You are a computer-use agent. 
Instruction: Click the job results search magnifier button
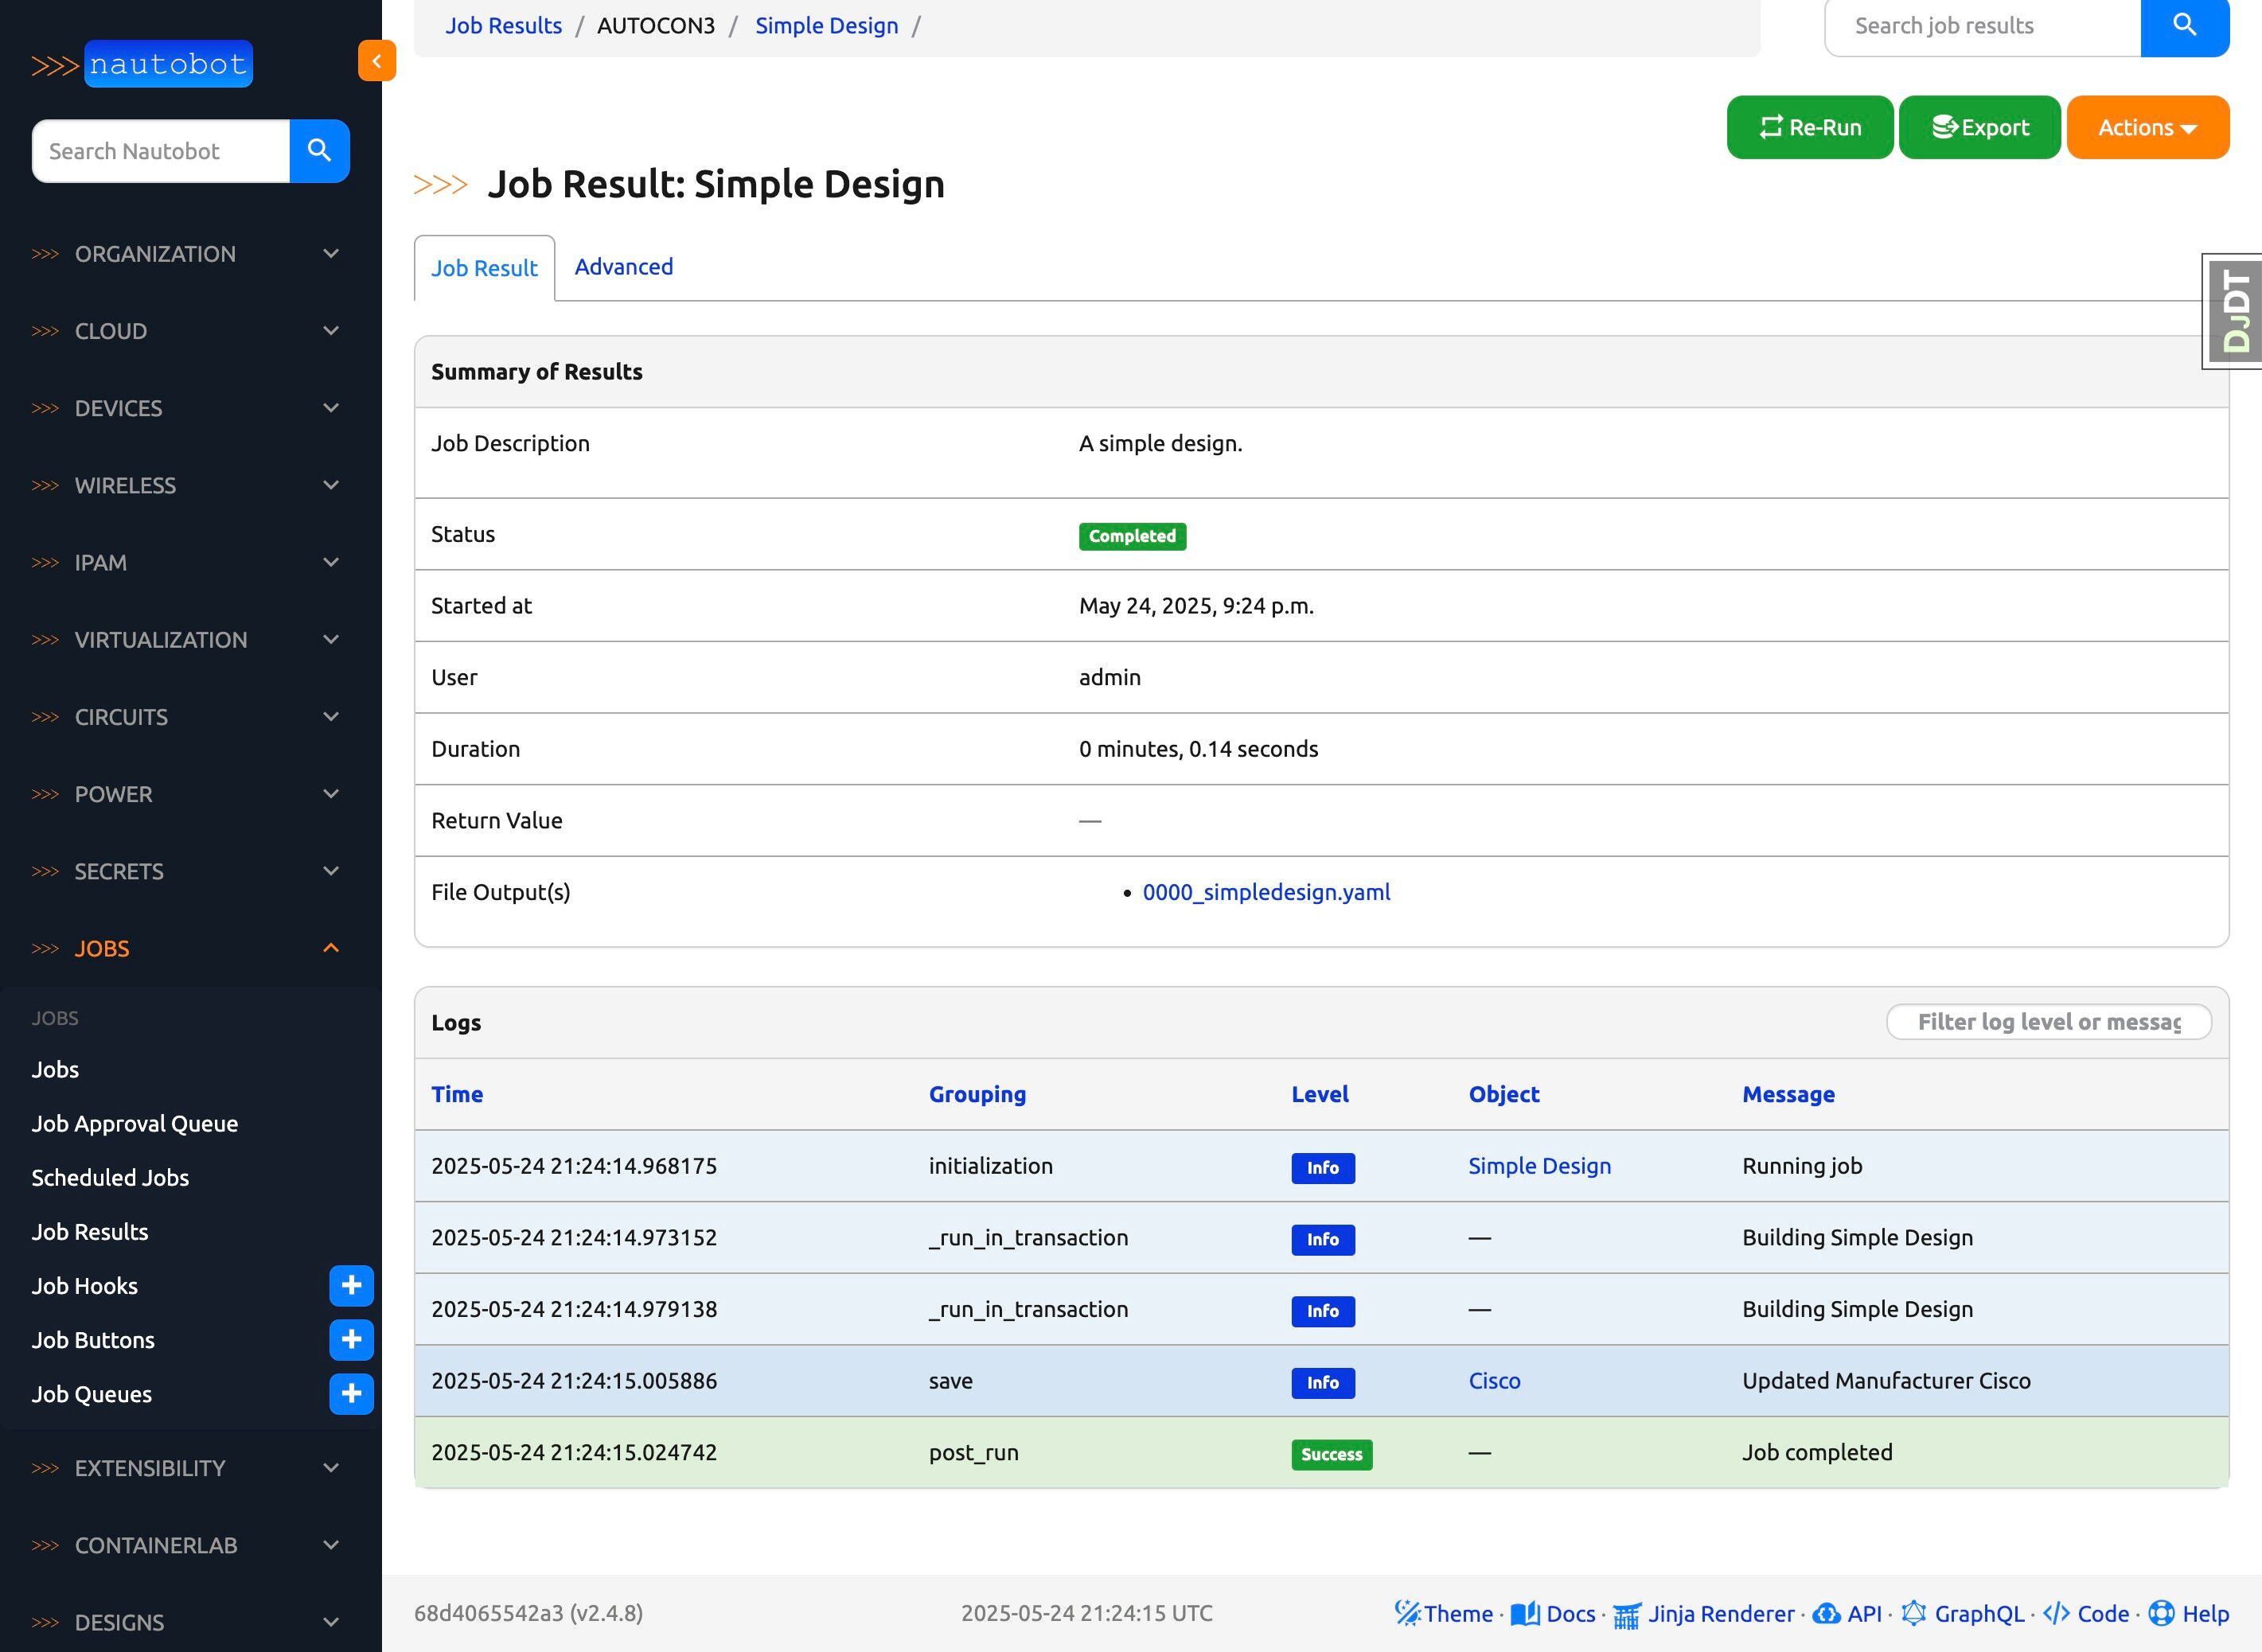point(2184,26)
